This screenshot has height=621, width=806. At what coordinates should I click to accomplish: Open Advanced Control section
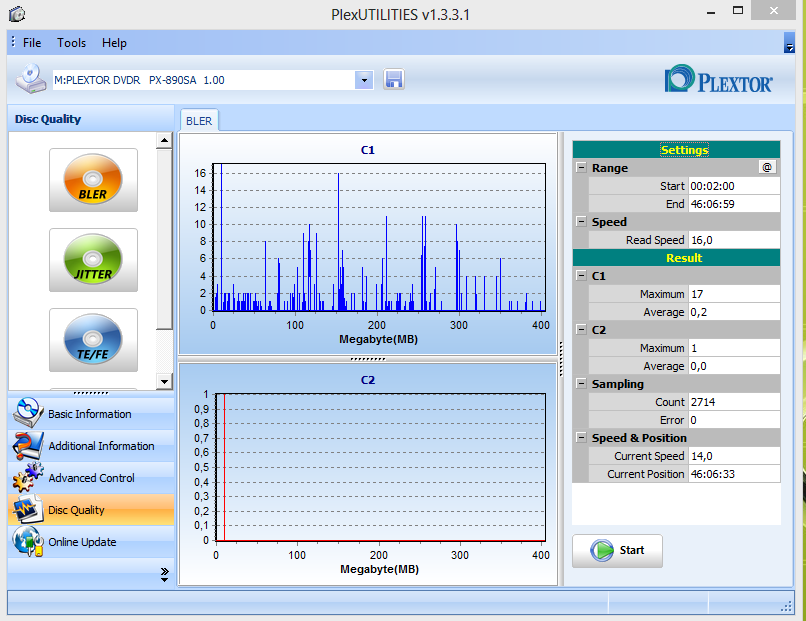(91, 478)
